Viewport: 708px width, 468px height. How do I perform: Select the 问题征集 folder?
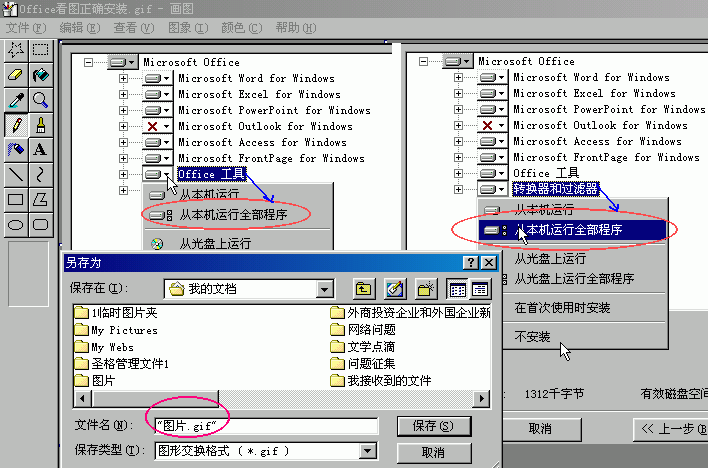pos(363,364)
